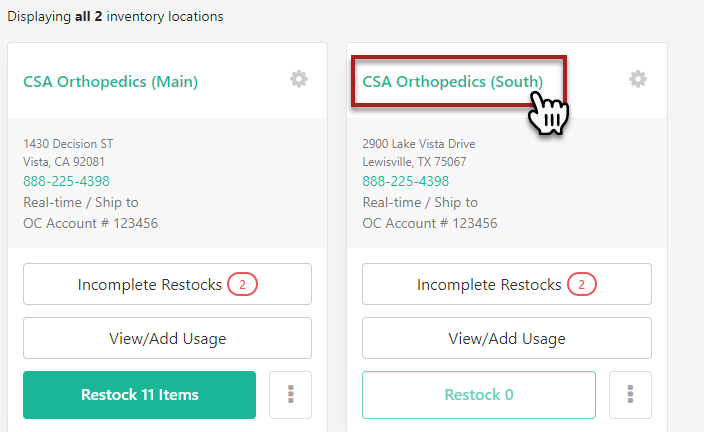
Task: Click the red 2 badge on South location
Action: [582, 284]
